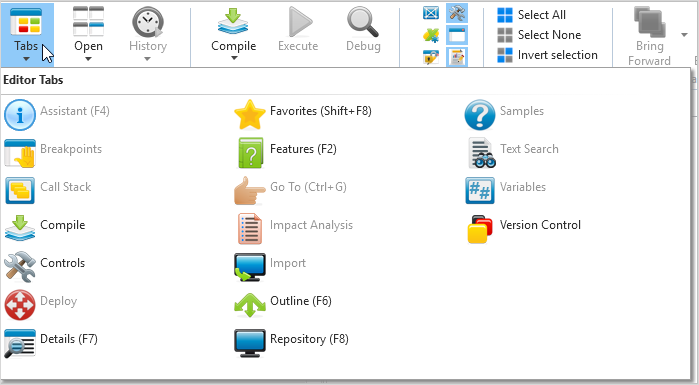Open the Details magnifier list icon
The width and height of the screenshot is (699, 385).
coord(20,343)
